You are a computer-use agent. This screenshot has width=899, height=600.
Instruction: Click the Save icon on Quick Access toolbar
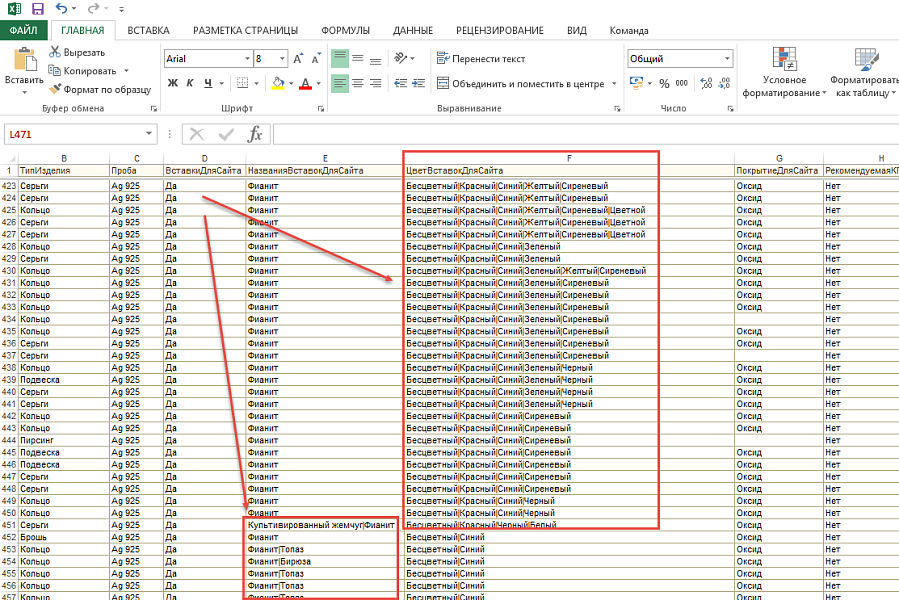[36, 8]
